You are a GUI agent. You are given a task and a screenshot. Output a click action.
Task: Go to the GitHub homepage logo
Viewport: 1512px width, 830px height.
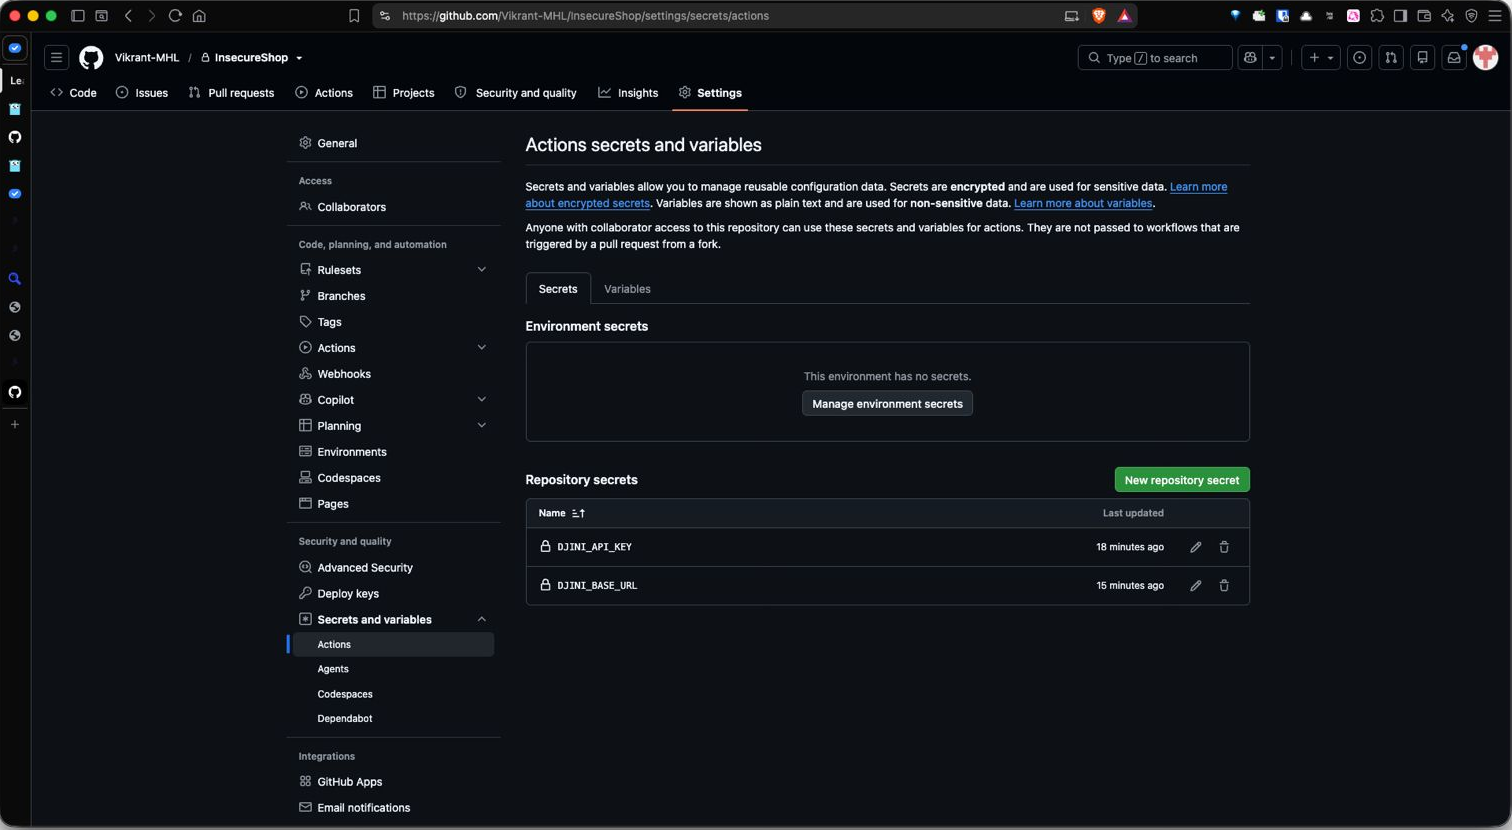tap(91, 58)
